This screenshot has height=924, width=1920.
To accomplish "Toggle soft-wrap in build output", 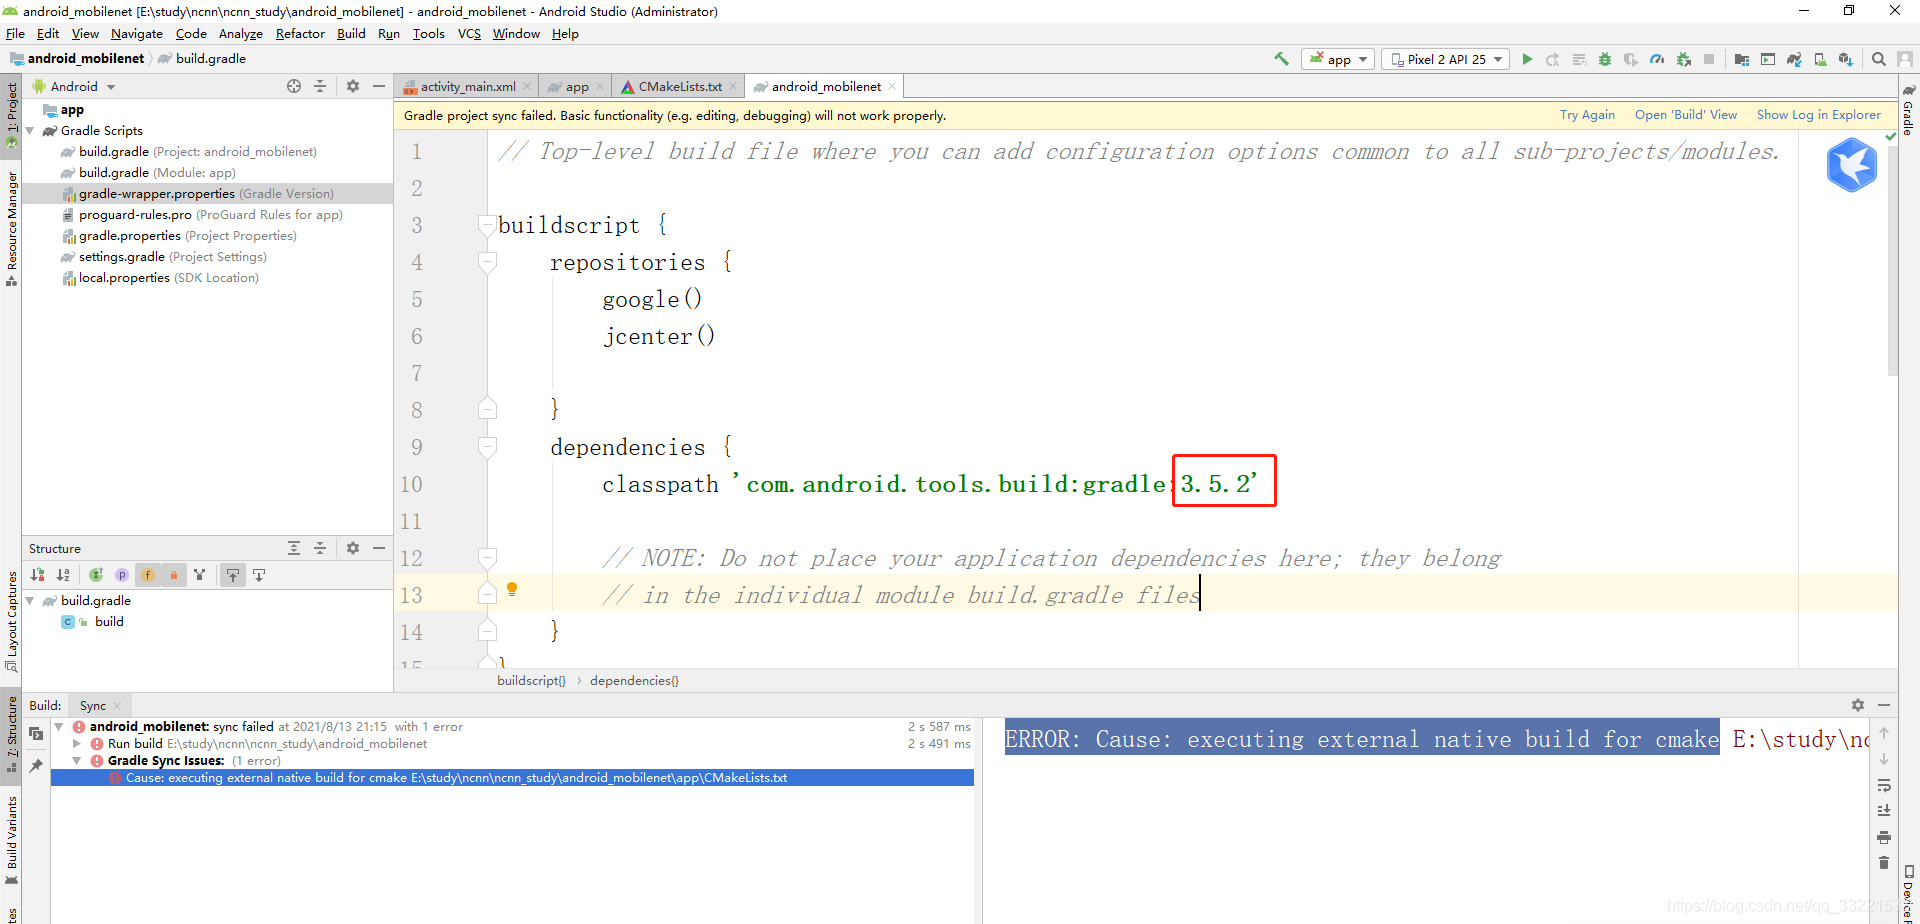I will pyautogui.click(x=1884, y=785).
